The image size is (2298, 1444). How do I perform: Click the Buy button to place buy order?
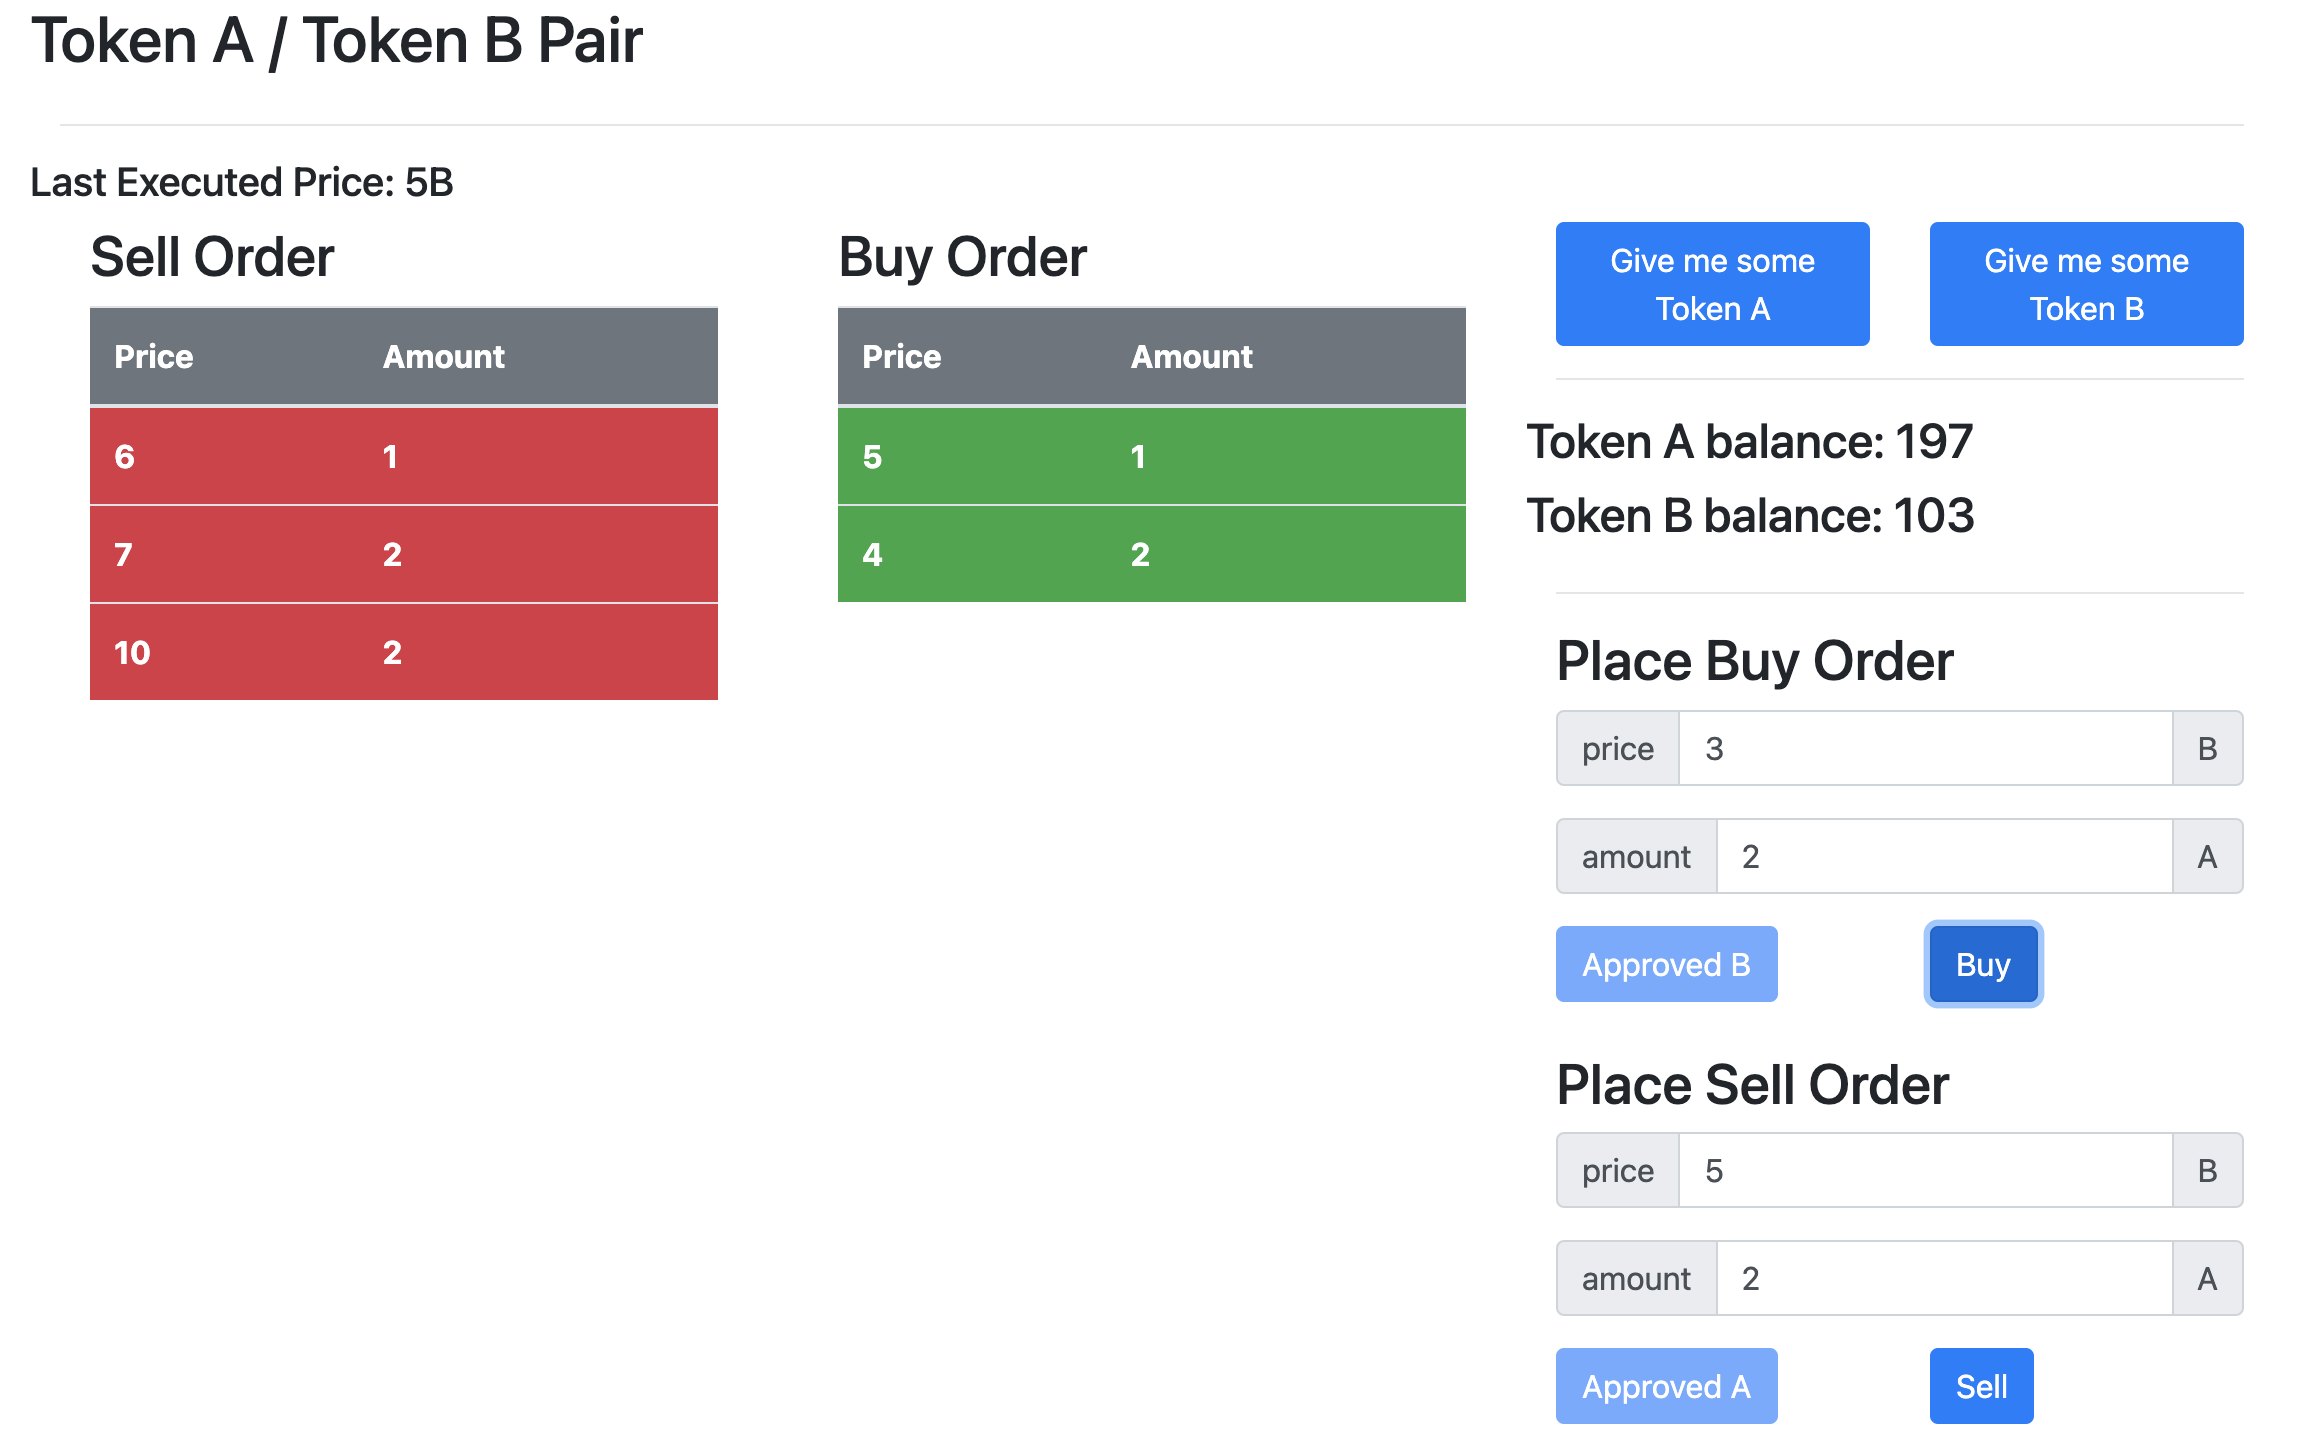pos(1982,964)
